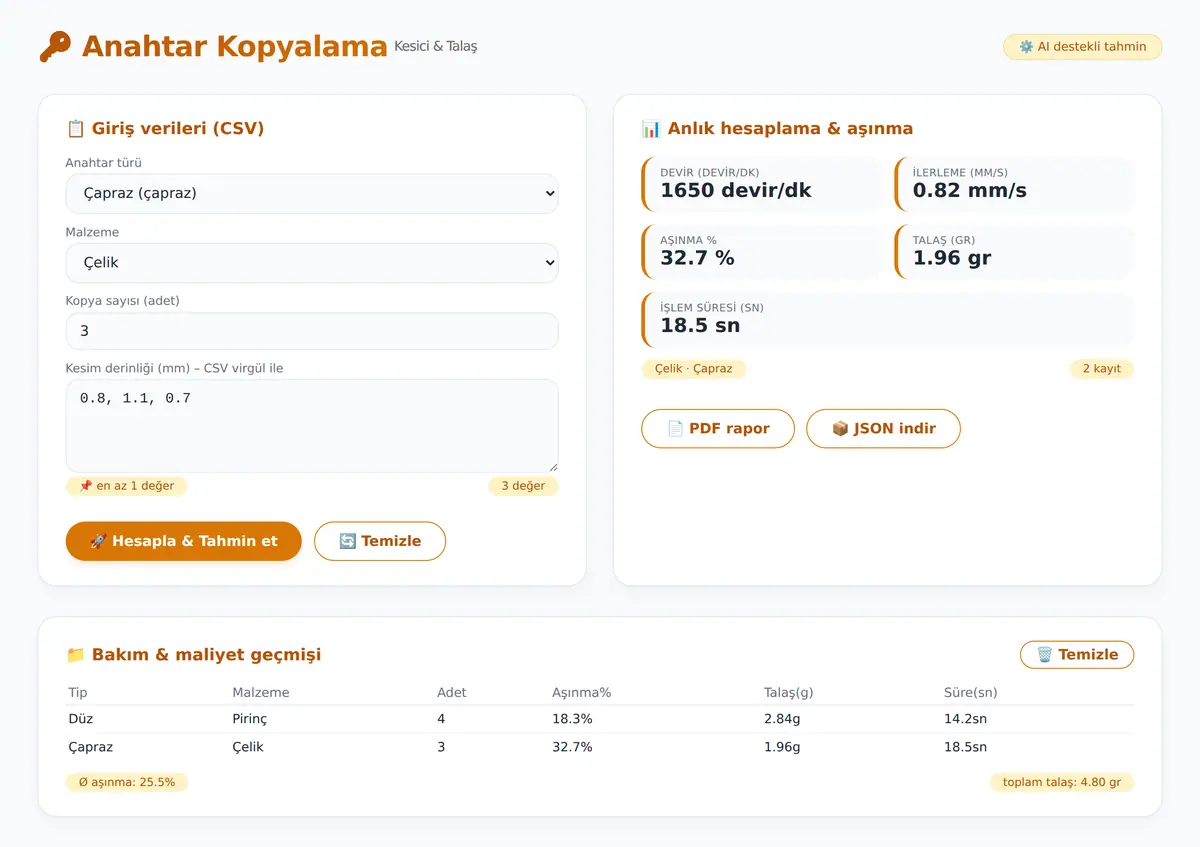The image size is (1200, 847).
Task: Click the orange key logo icon
Action: pyautogui.click(x=55, y=47)
